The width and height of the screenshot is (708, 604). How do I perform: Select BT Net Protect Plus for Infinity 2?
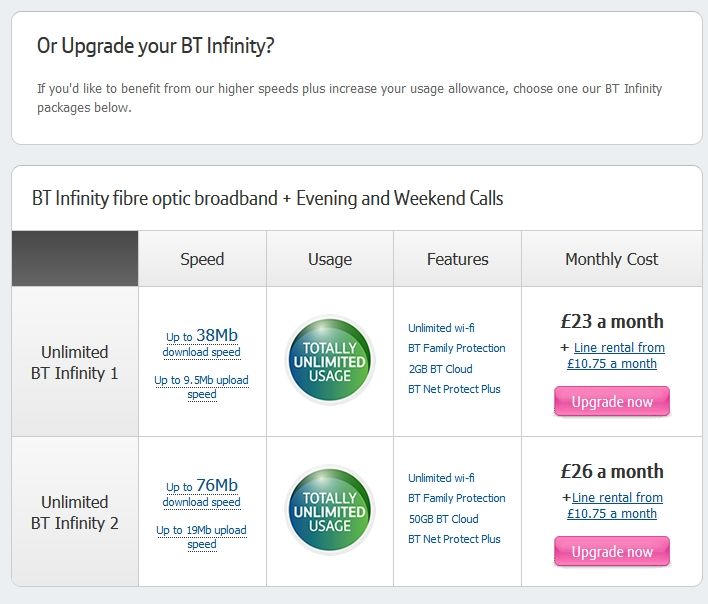[454, 539]
